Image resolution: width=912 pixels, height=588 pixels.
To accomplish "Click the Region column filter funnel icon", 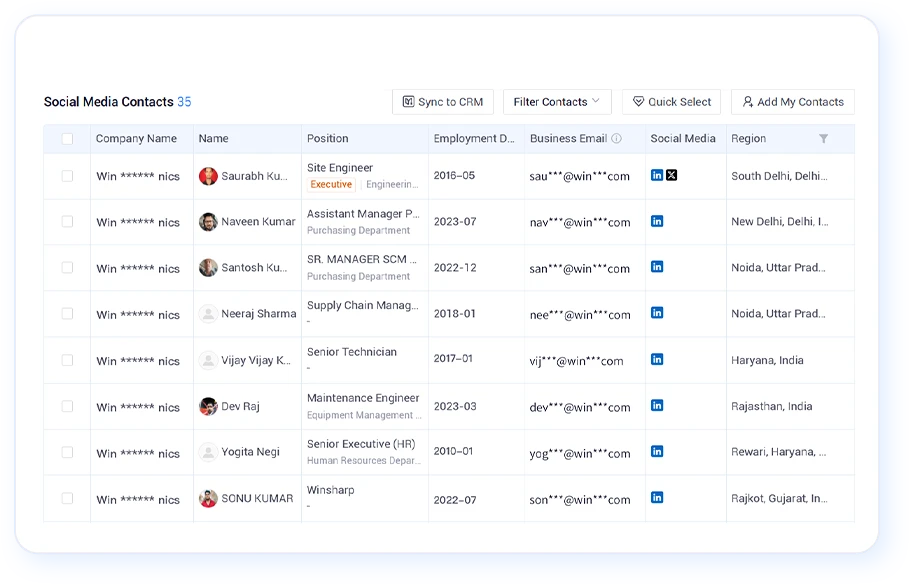I will point(824,138).
